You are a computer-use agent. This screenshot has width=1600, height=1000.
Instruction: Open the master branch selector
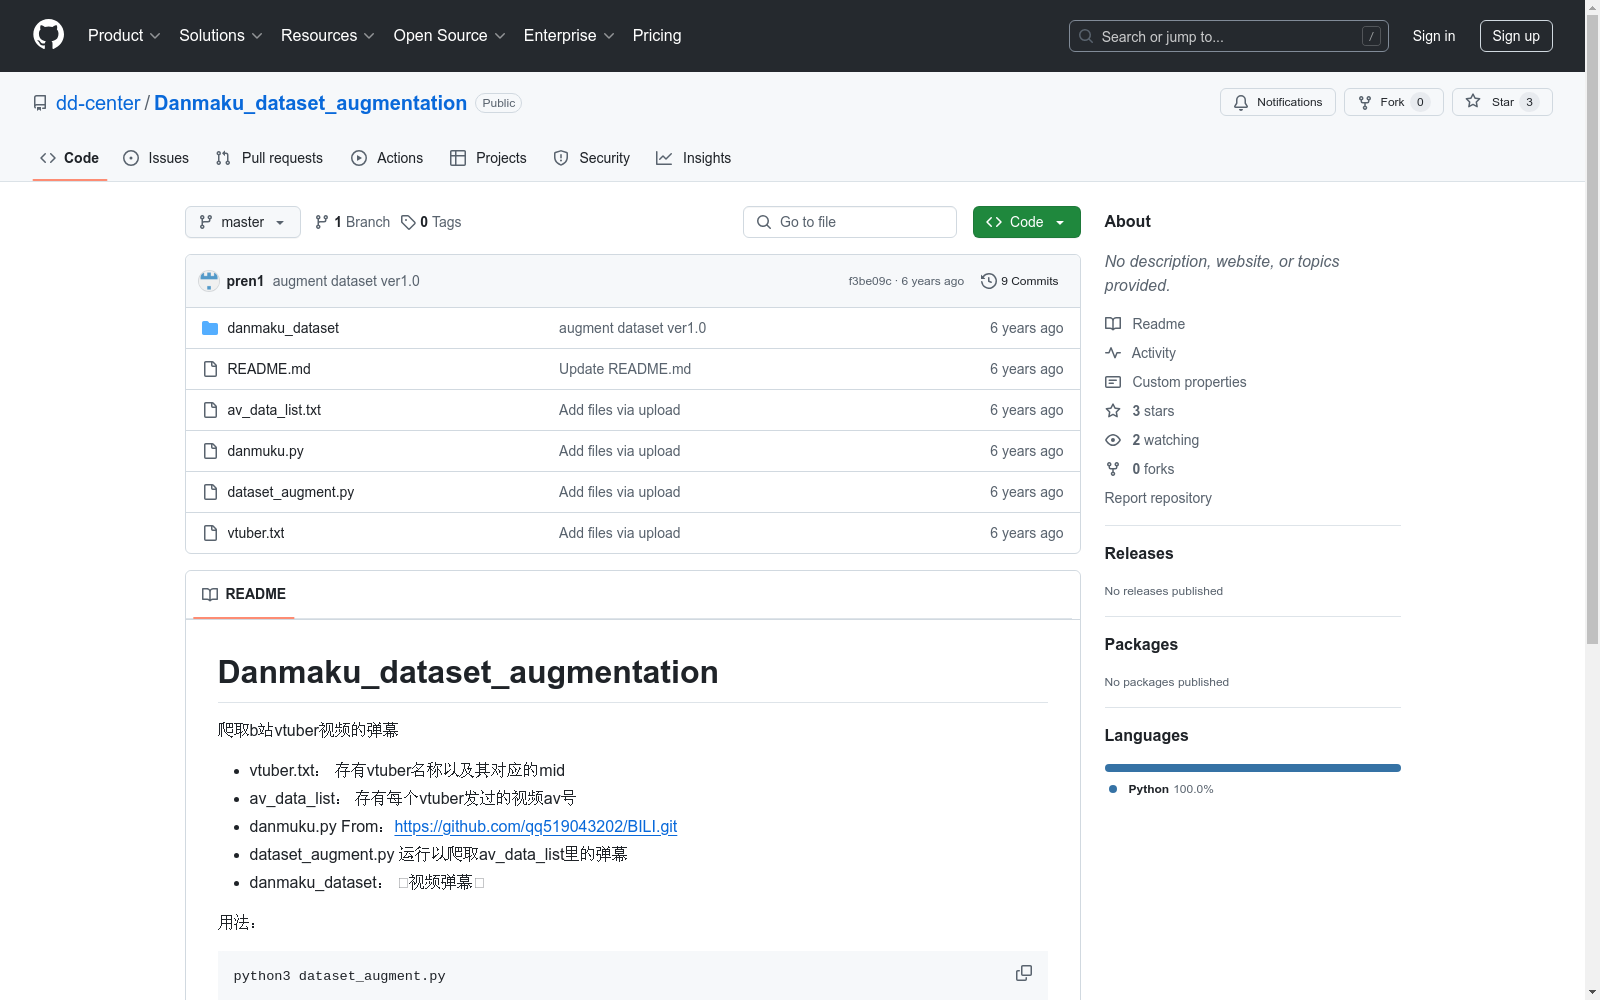tap(243, 222)
